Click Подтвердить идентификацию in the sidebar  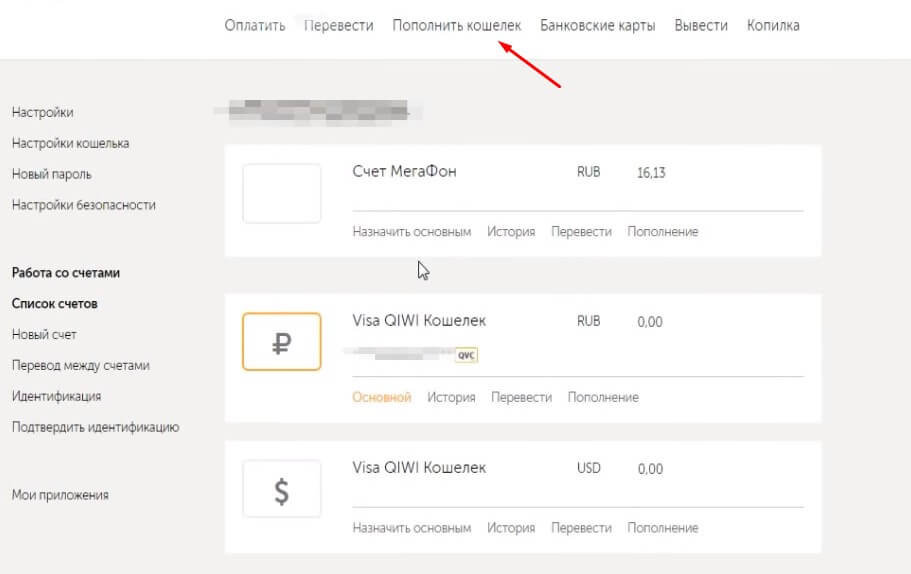click(95, 427)
